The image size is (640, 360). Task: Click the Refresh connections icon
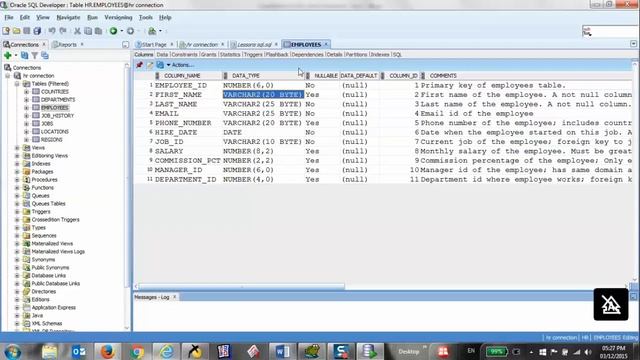[x=24, y=56]
